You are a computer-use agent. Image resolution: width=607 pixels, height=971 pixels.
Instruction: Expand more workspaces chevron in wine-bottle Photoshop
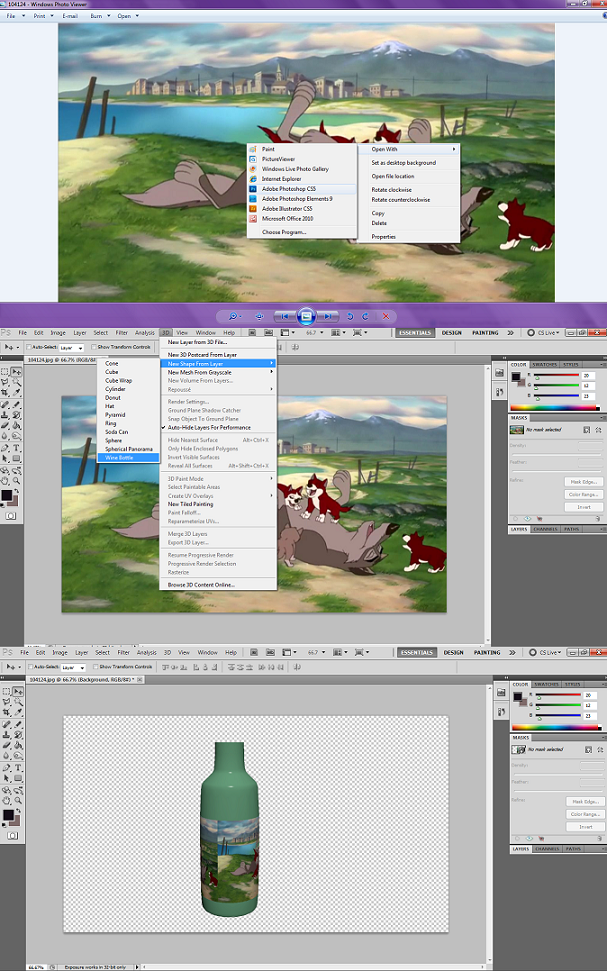coord(512,652)
